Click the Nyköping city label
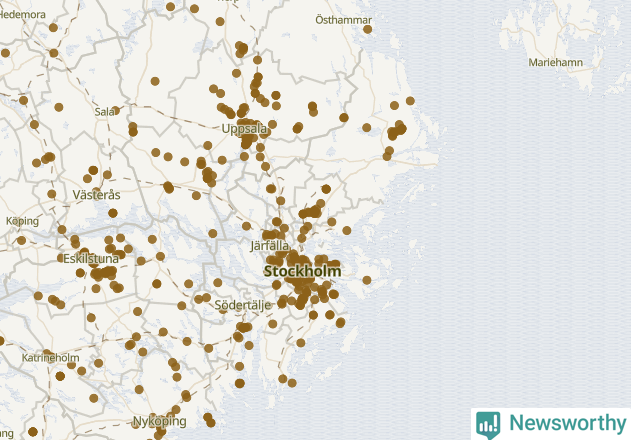Screen dimensions: 631x440 [160, 421]
